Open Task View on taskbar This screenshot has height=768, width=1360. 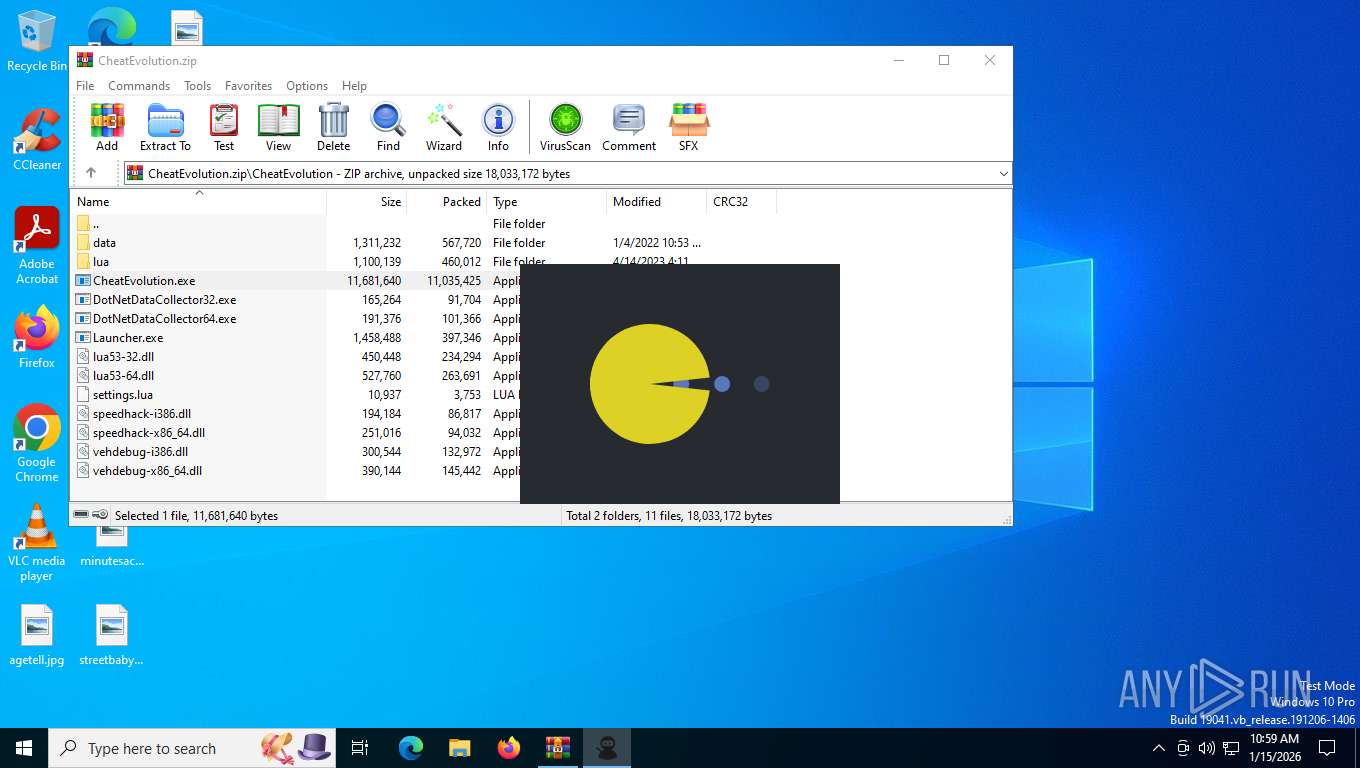(x=360, y=748)
